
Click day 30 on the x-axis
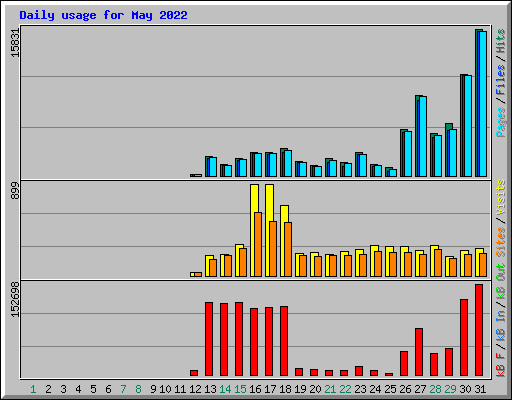click(x=465, y=389)
